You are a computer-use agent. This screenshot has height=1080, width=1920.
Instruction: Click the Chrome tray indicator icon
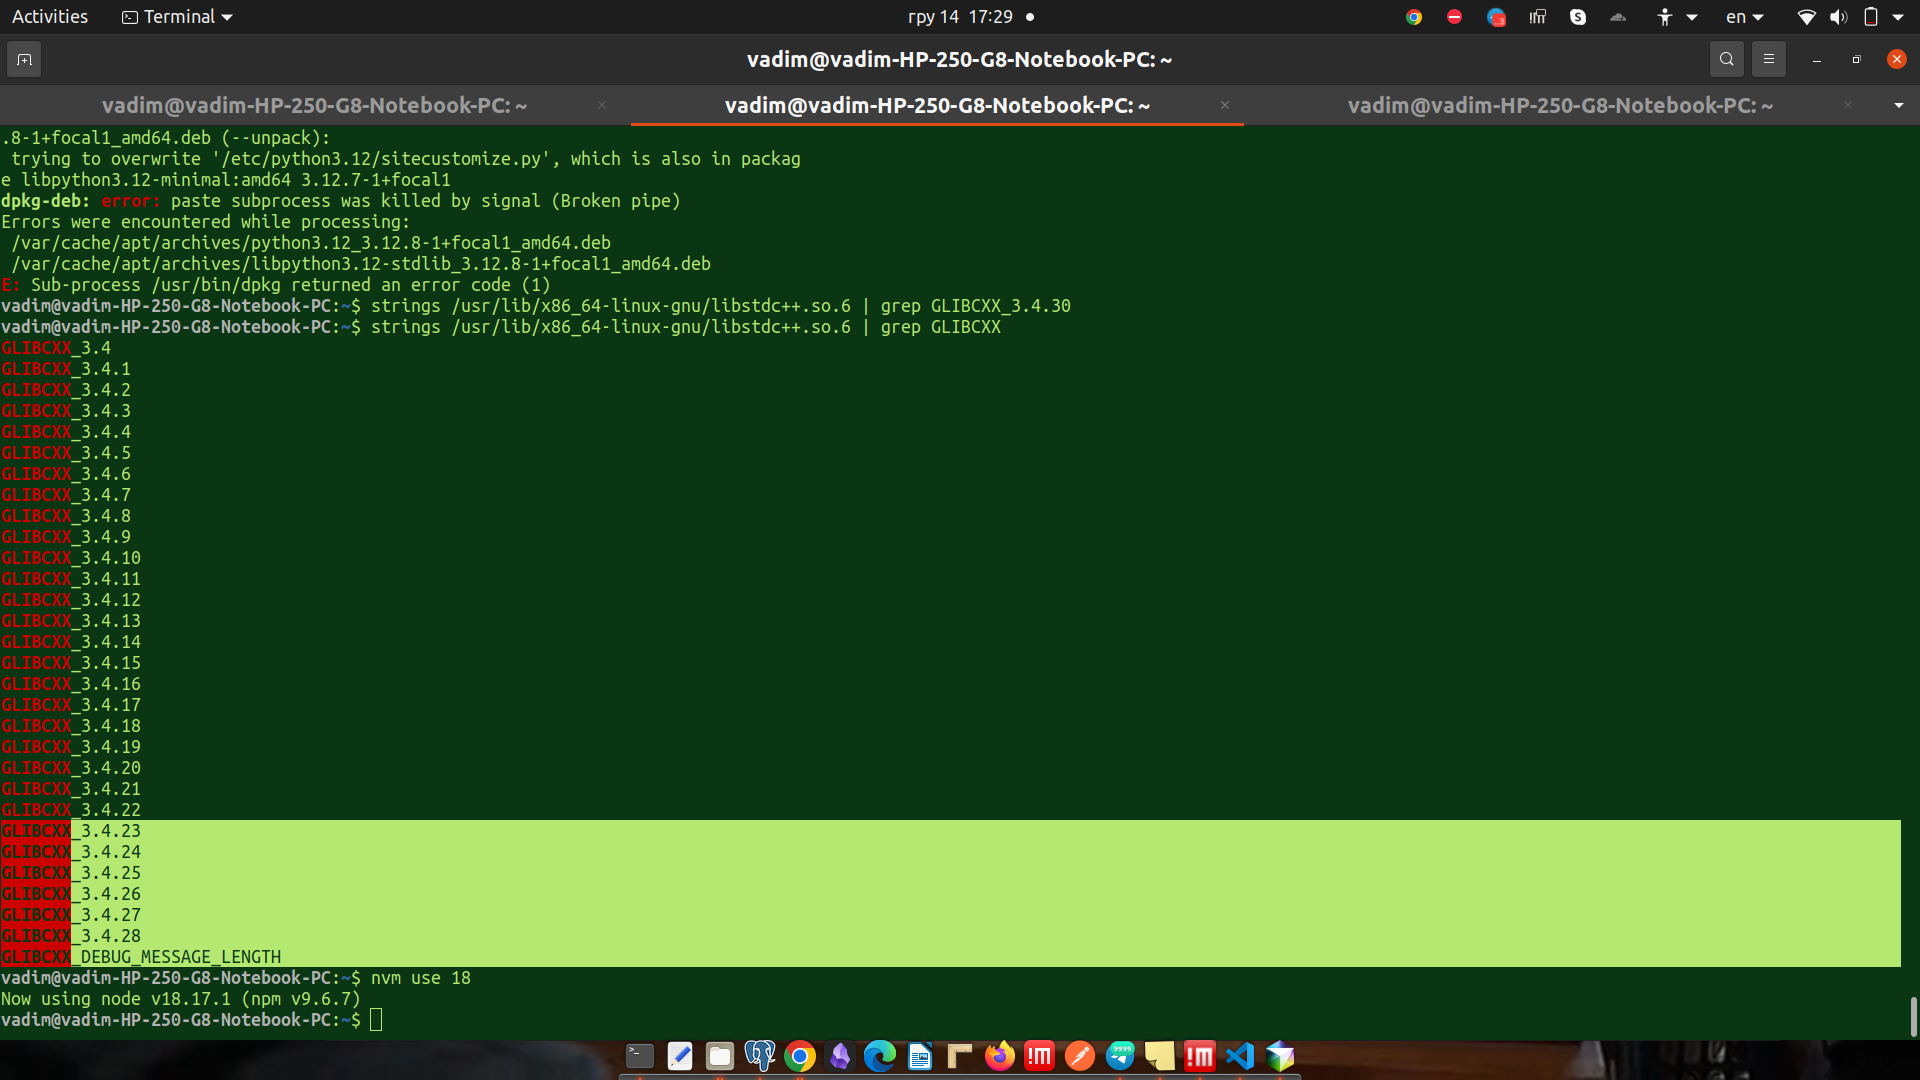[1413, 17]
